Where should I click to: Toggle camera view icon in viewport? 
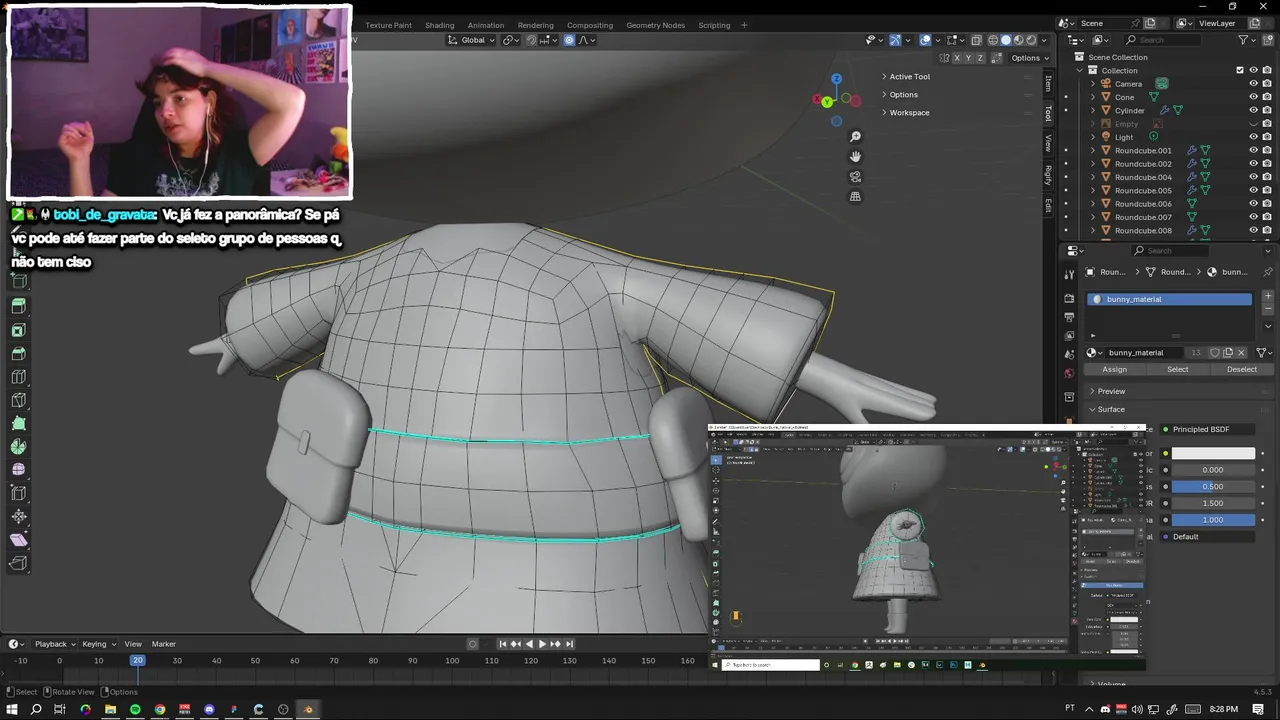(x=855, y=176)
